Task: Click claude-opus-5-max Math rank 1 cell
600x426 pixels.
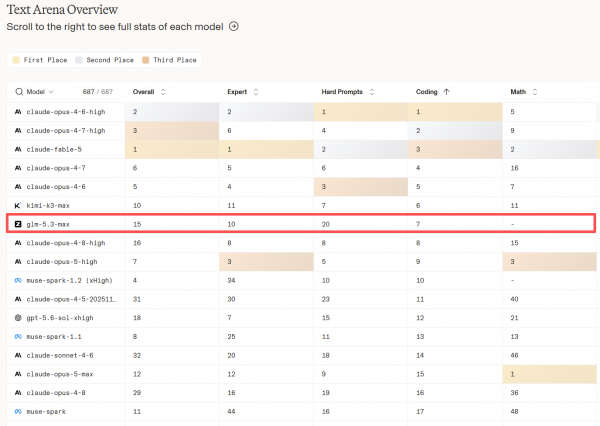Action: tap(549, 374)
